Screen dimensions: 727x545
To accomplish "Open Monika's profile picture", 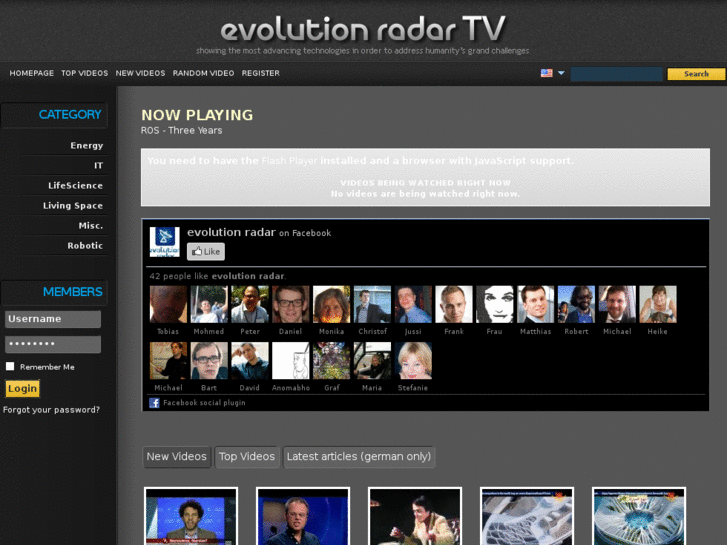I will coord(332,304).
